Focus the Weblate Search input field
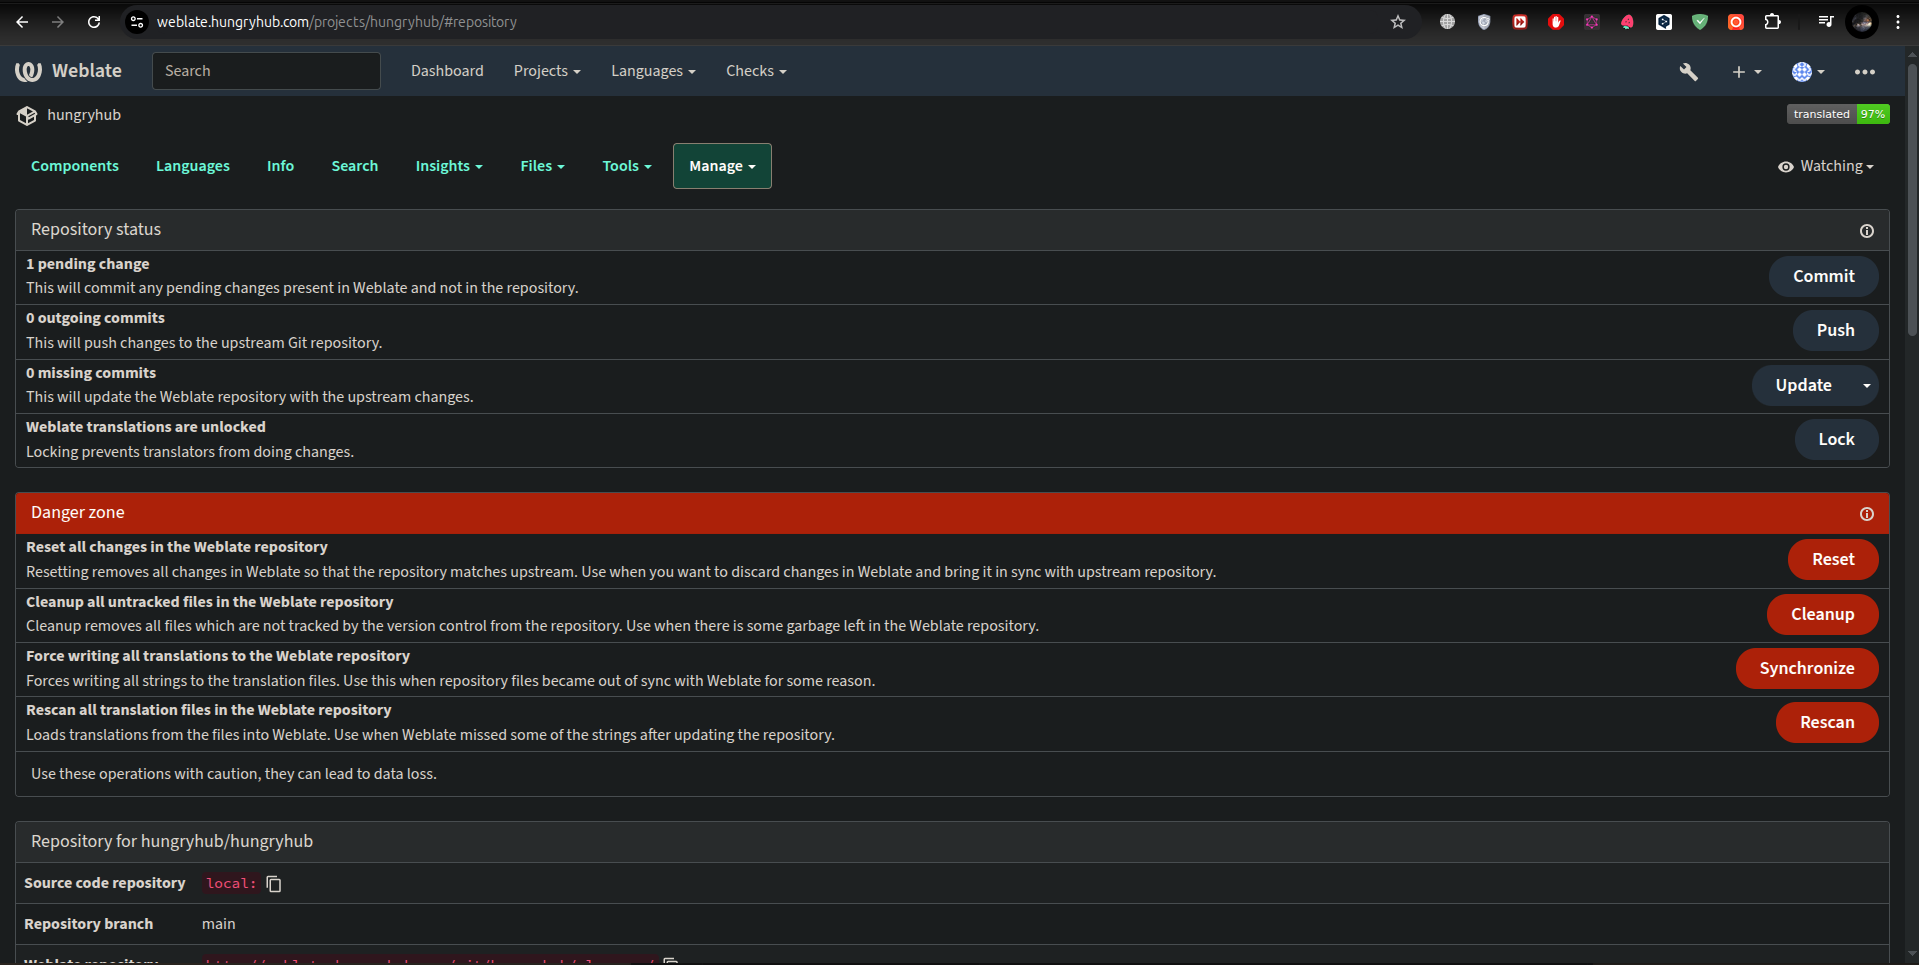Image resolution: width=1919 pixels, height=965 pixels. [266, 71]
